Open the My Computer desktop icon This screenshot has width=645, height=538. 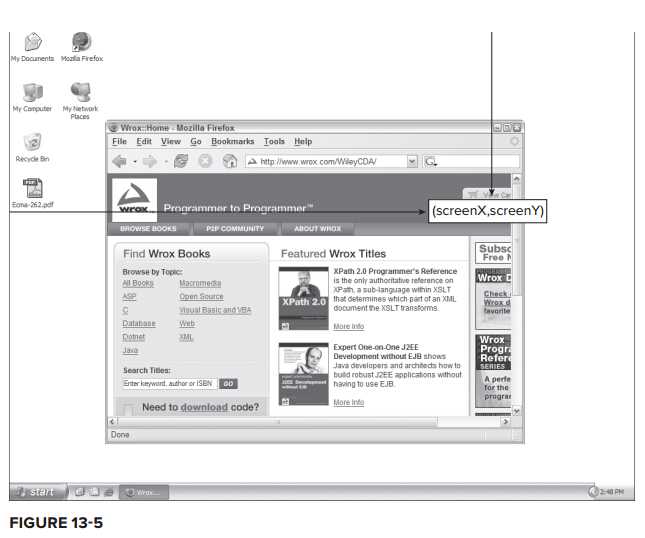click(32, 97)
